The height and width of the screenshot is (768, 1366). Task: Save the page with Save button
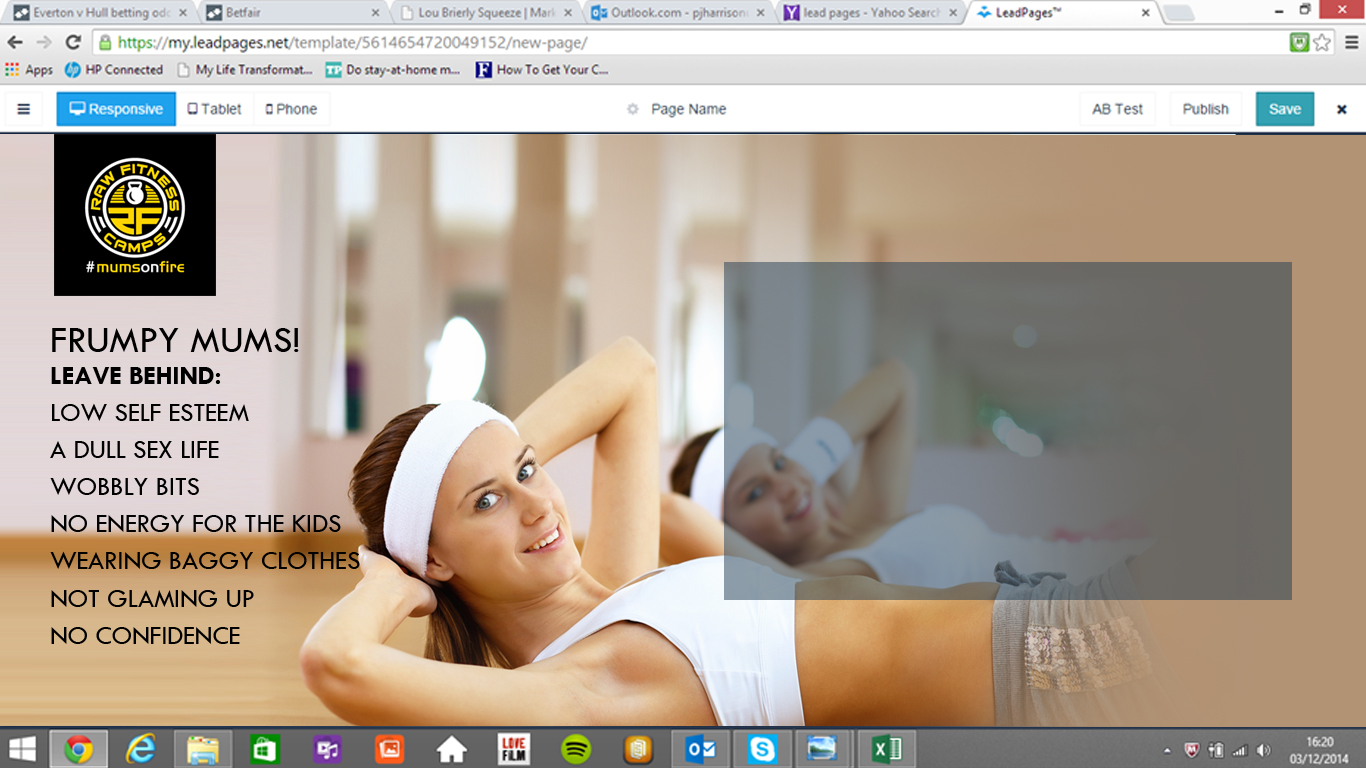[1285, 109]
